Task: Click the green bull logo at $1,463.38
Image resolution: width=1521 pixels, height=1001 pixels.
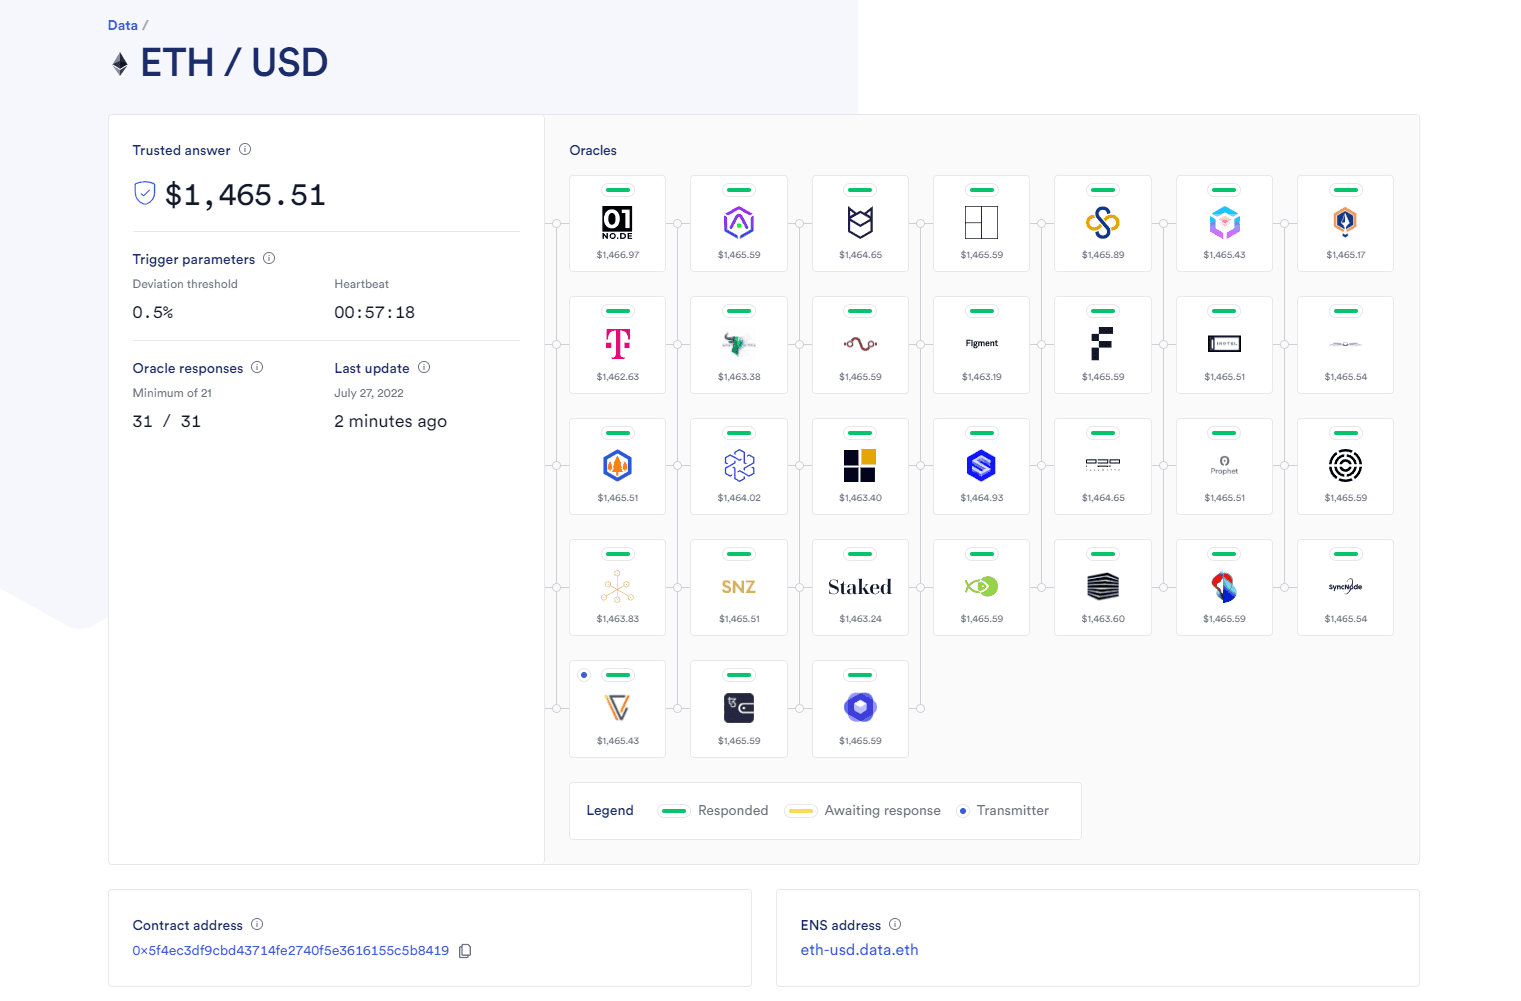Action: (739, 344)
